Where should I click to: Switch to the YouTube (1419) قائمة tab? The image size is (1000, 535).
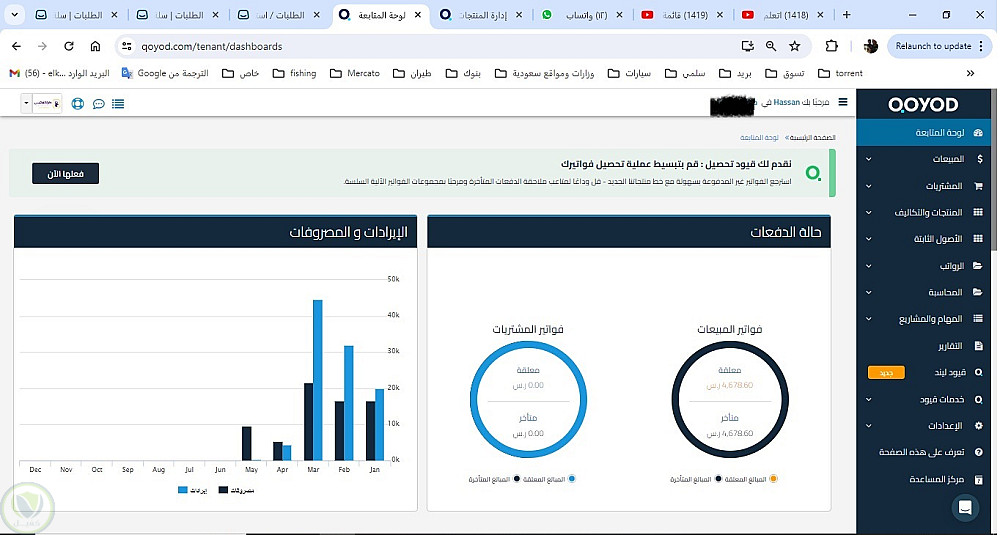682,15
